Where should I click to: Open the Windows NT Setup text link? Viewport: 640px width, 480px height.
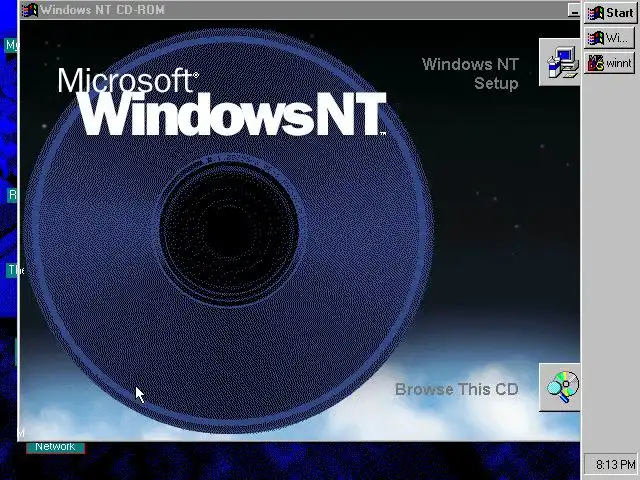coord(470,74)
